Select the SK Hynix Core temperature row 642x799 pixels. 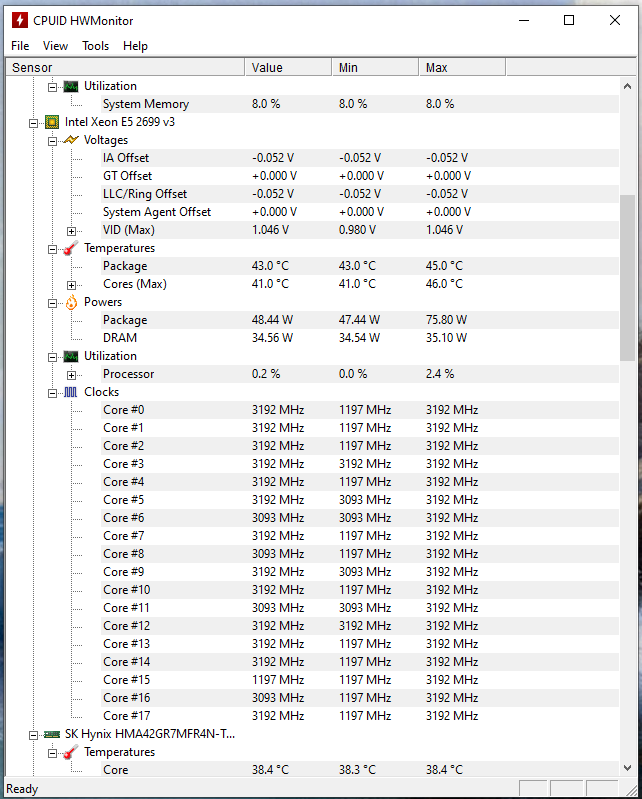coord(360,770)
